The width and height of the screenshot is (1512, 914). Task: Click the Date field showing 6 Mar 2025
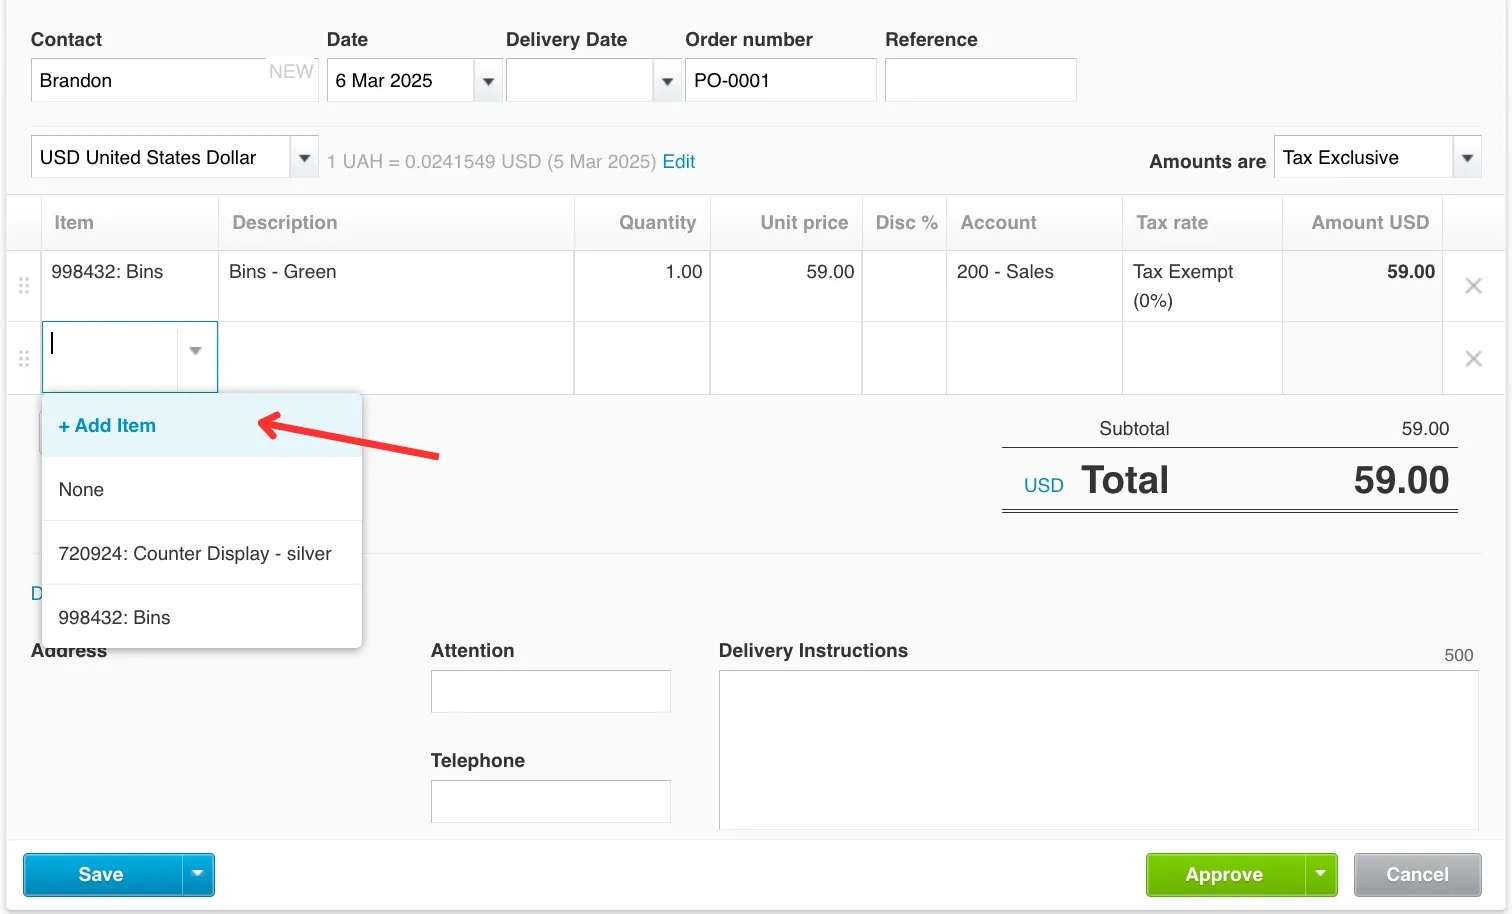(x=400, y=81)
